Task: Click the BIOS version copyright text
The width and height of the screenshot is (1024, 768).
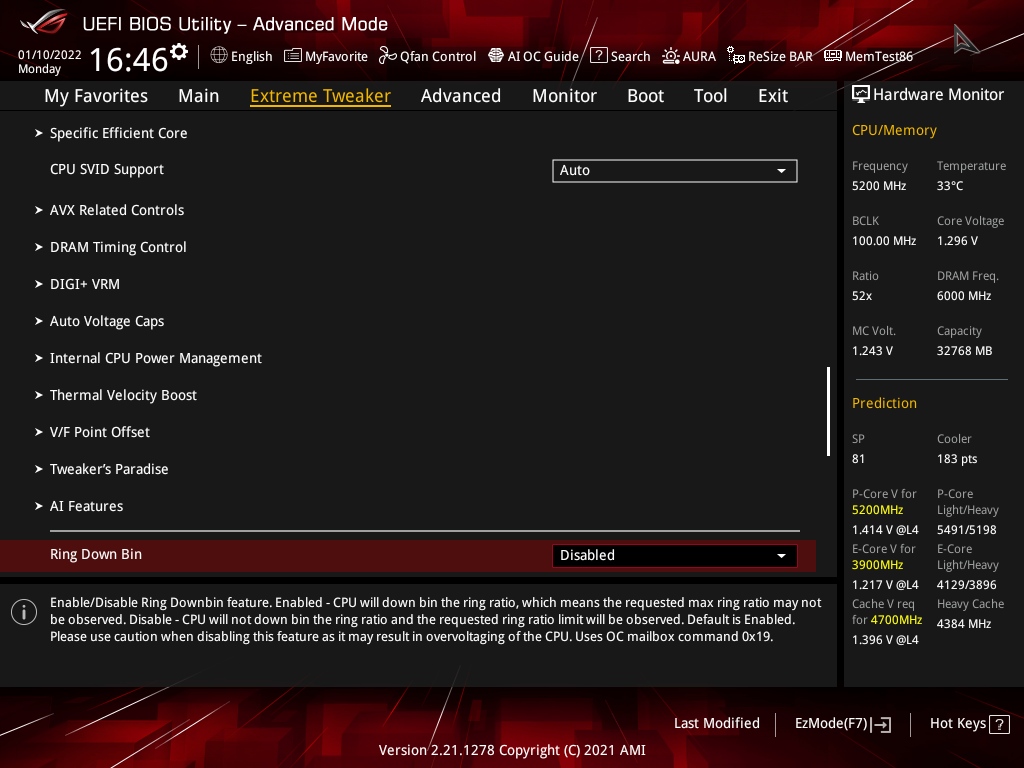Action: (x=512, y=750)
